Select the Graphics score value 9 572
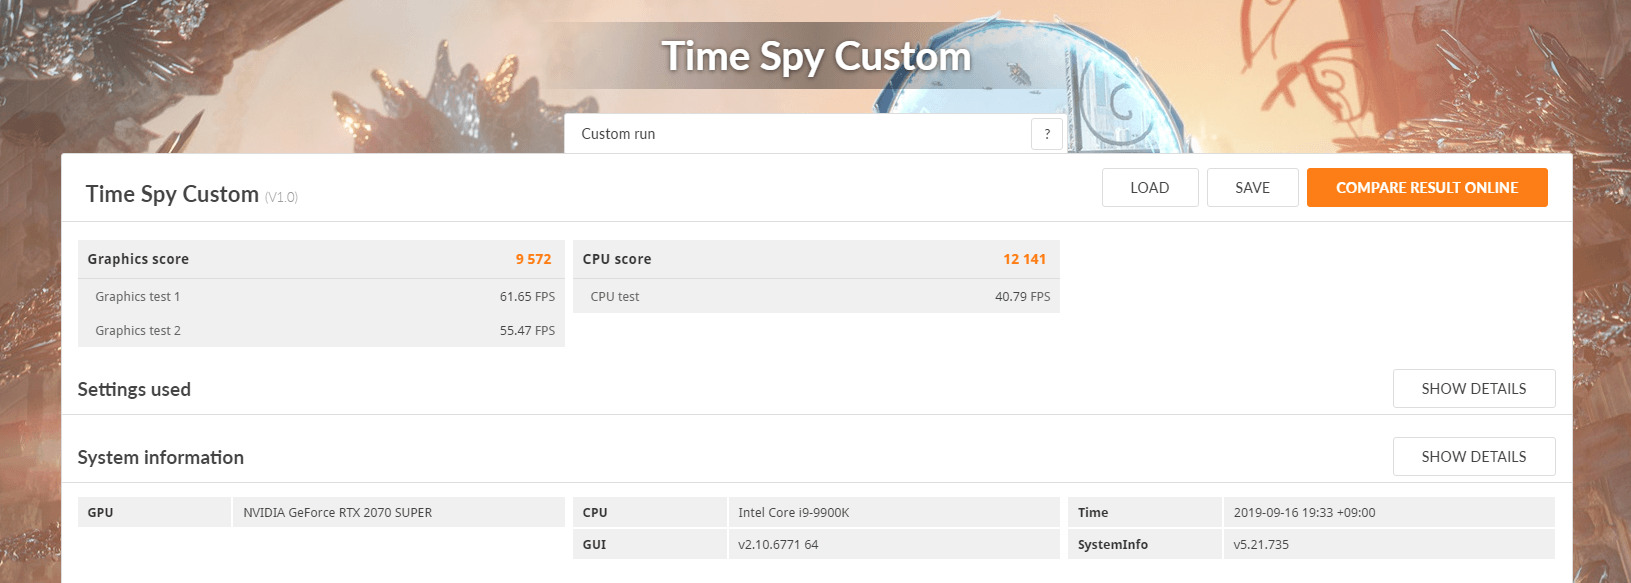Screen dimensions: 1631x583 click(x=533, y=259)
